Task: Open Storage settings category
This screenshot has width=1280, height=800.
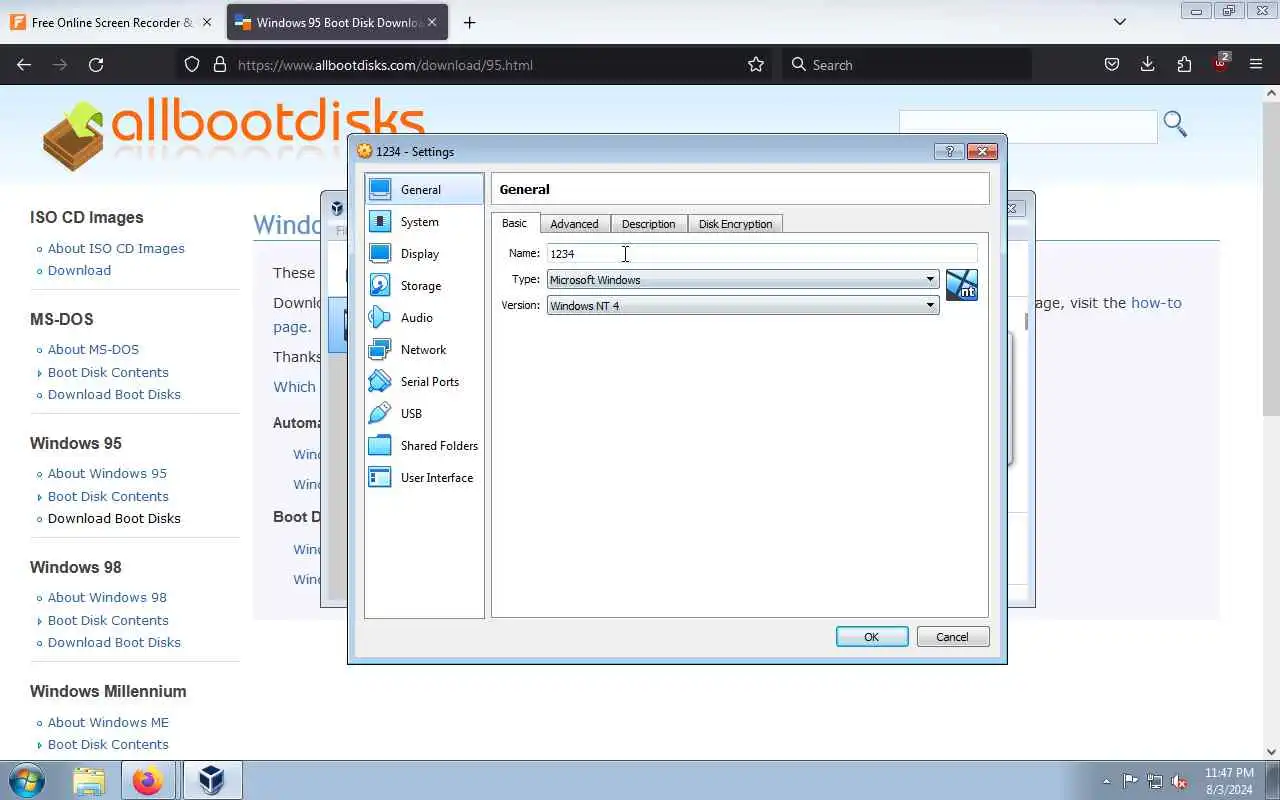Action: point(424,285)
